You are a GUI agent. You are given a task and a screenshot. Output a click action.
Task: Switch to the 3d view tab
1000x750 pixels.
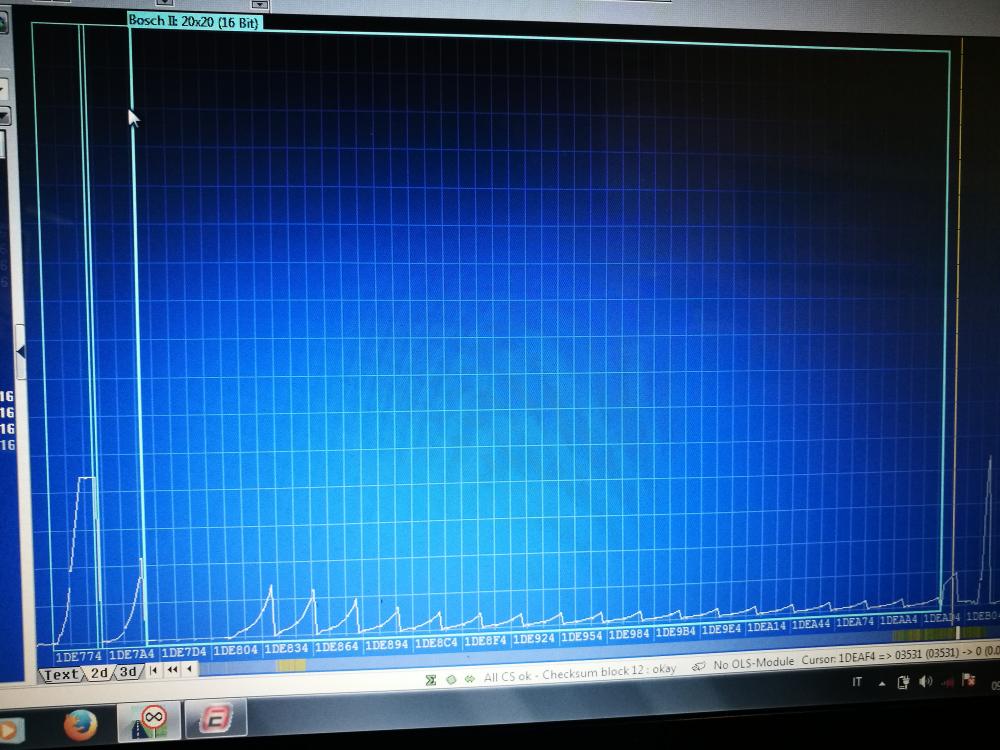coord(128,672)
